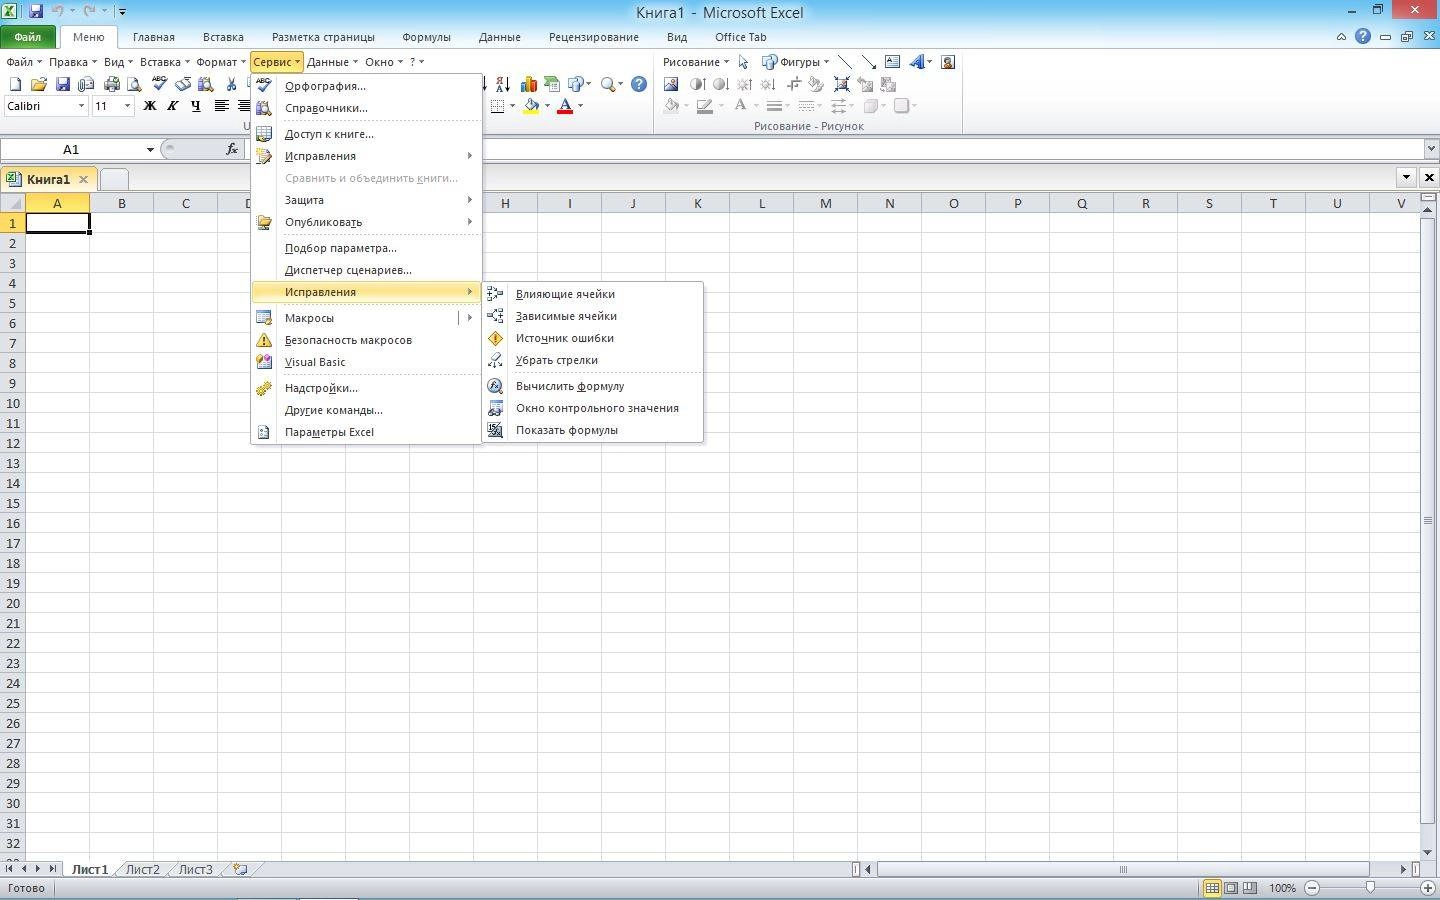Click the More Contrast icon

tap(697, 85)
